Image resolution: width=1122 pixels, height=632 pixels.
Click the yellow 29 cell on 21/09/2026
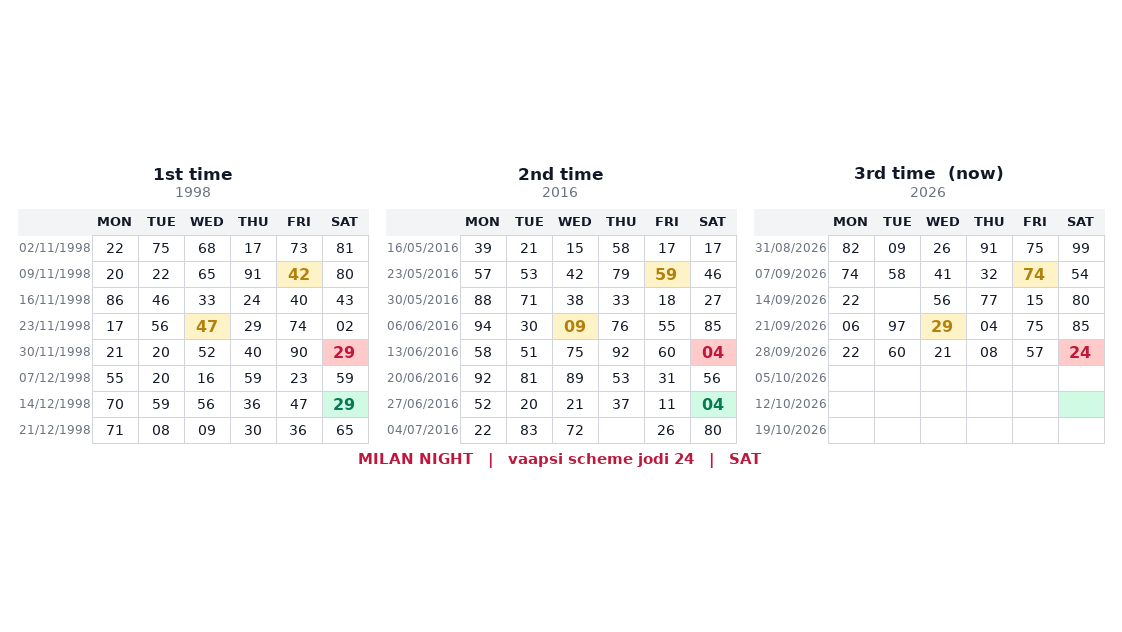tap(943, 326)
